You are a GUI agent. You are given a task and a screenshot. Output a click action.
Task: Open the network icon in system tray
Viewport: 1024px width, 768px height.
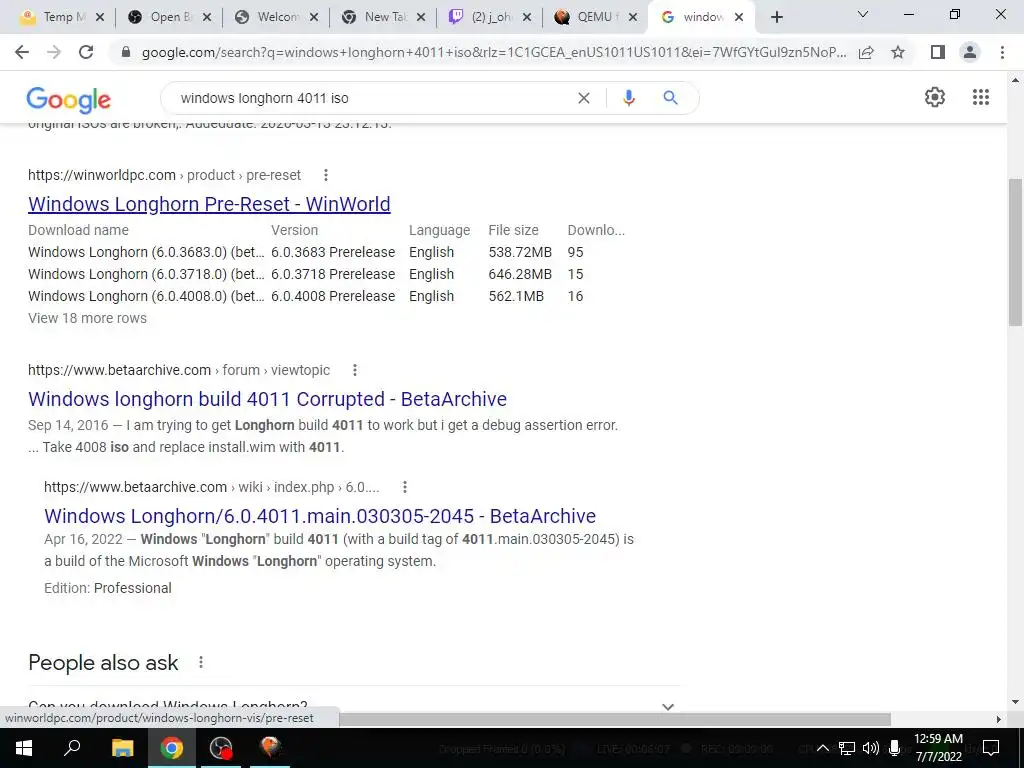pos(847,748)
